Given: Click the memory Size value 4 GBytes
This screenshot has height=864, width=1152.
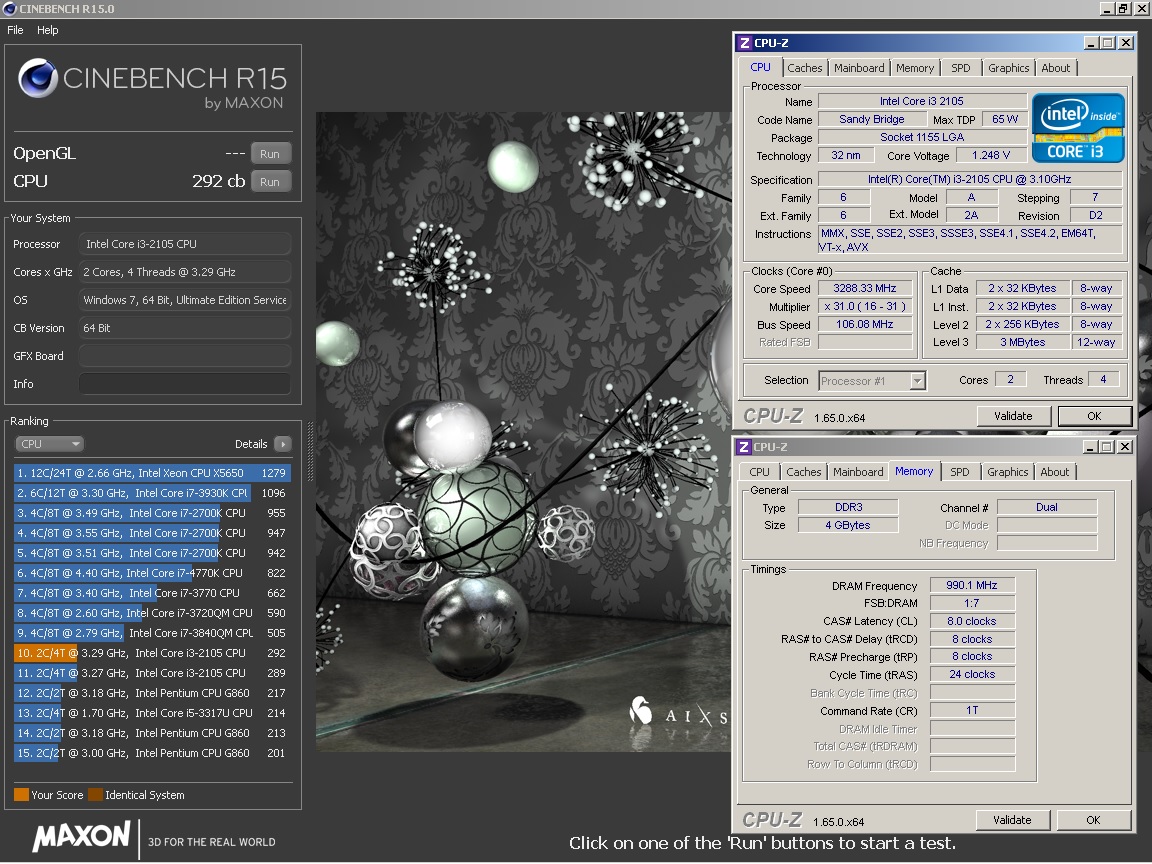Looking at the screenshot, I should click(x=848, y=525).
